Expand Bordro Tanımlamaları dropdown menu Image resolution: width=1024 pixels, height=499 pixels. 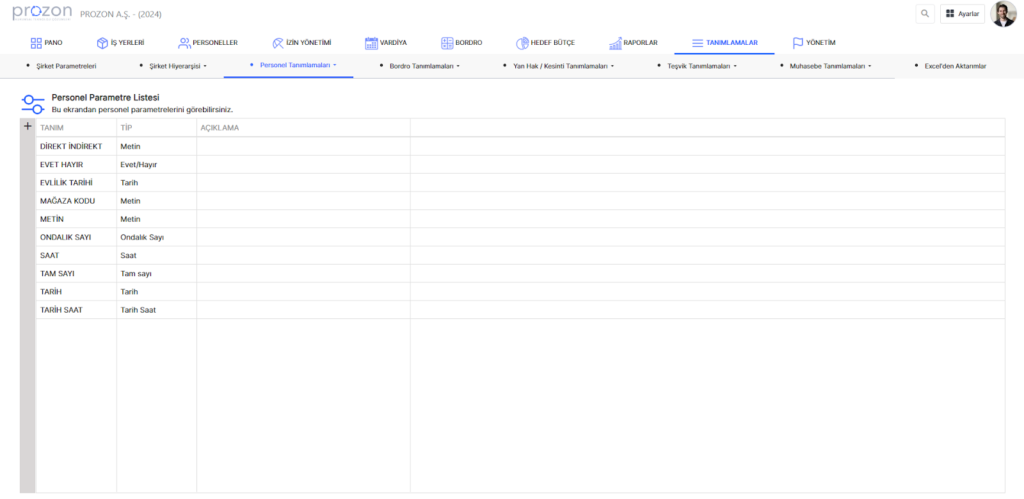[425, 66]
